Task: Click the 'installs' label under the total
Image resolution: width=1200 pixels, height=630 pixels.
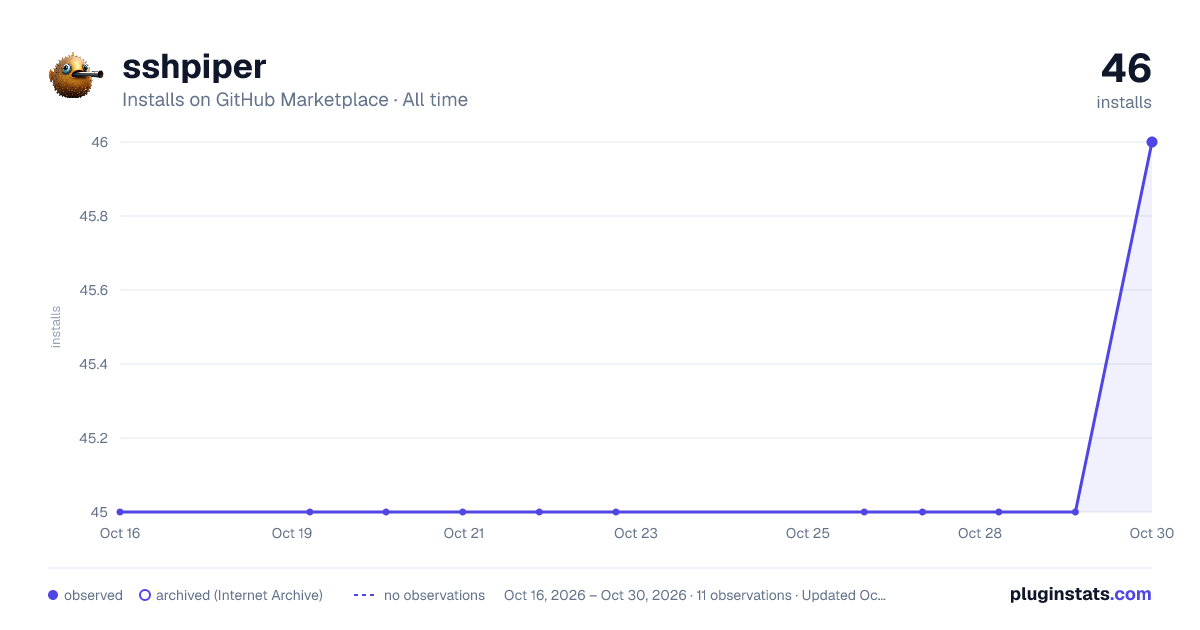Action: 1124,102
